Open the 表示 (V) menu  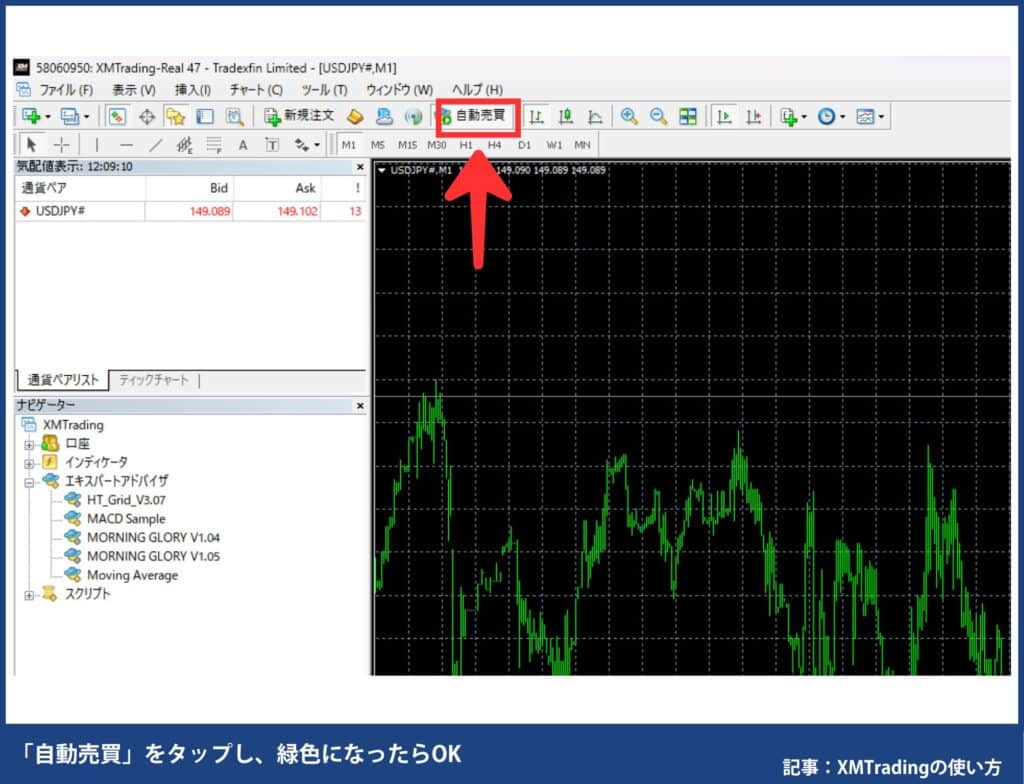(x=134, y=90)
